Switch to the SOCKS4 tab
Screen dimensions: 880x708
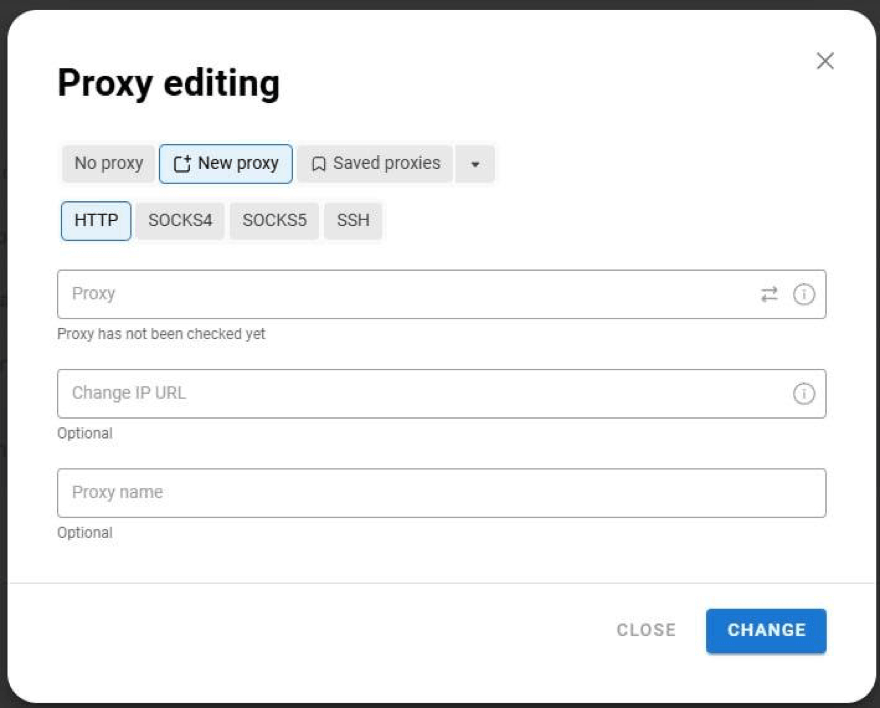coord(179,220)
